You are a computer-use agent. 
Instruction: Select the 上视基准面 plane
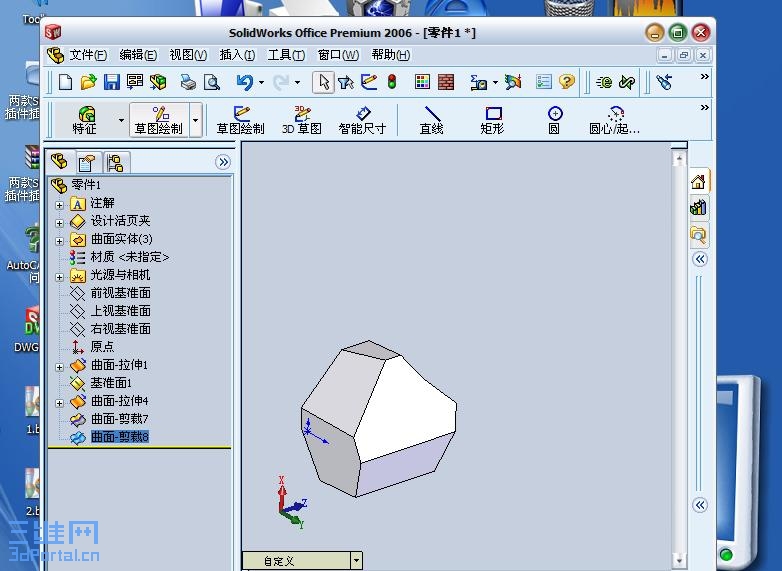pyautogui.click(x=120, y=311)
